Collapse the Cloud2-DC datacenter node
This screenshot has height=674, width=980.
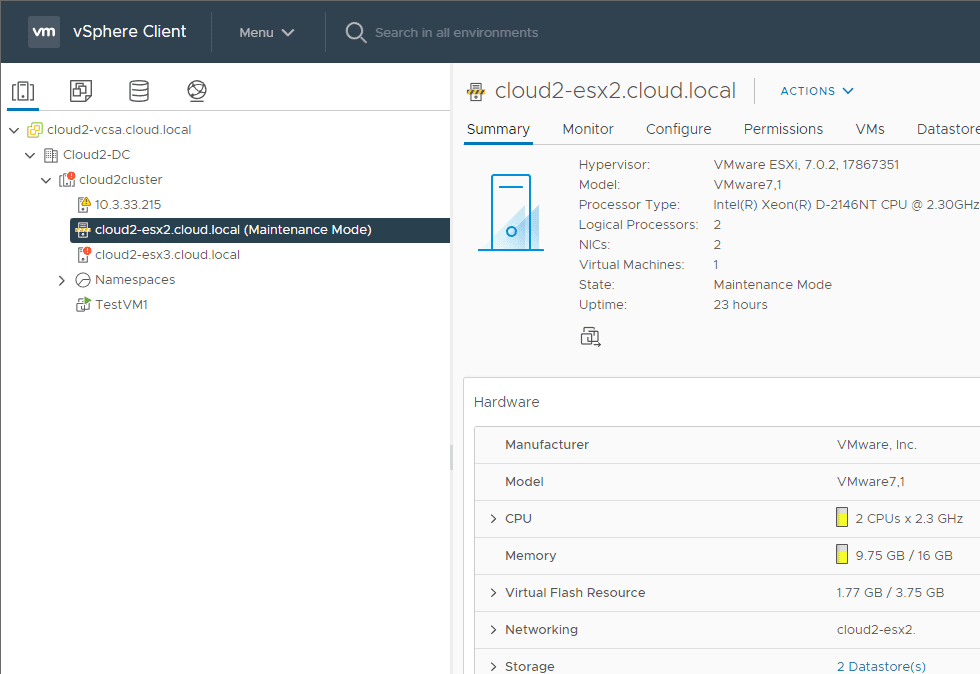coord(30,155)
